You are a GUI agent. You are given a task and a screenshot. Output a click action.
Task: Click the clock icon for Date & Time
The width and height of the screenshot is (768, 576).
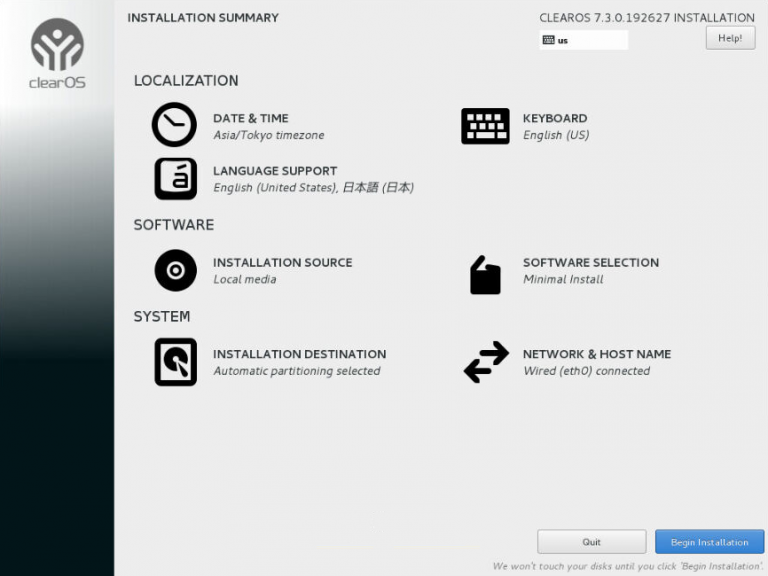pos(174,126)
